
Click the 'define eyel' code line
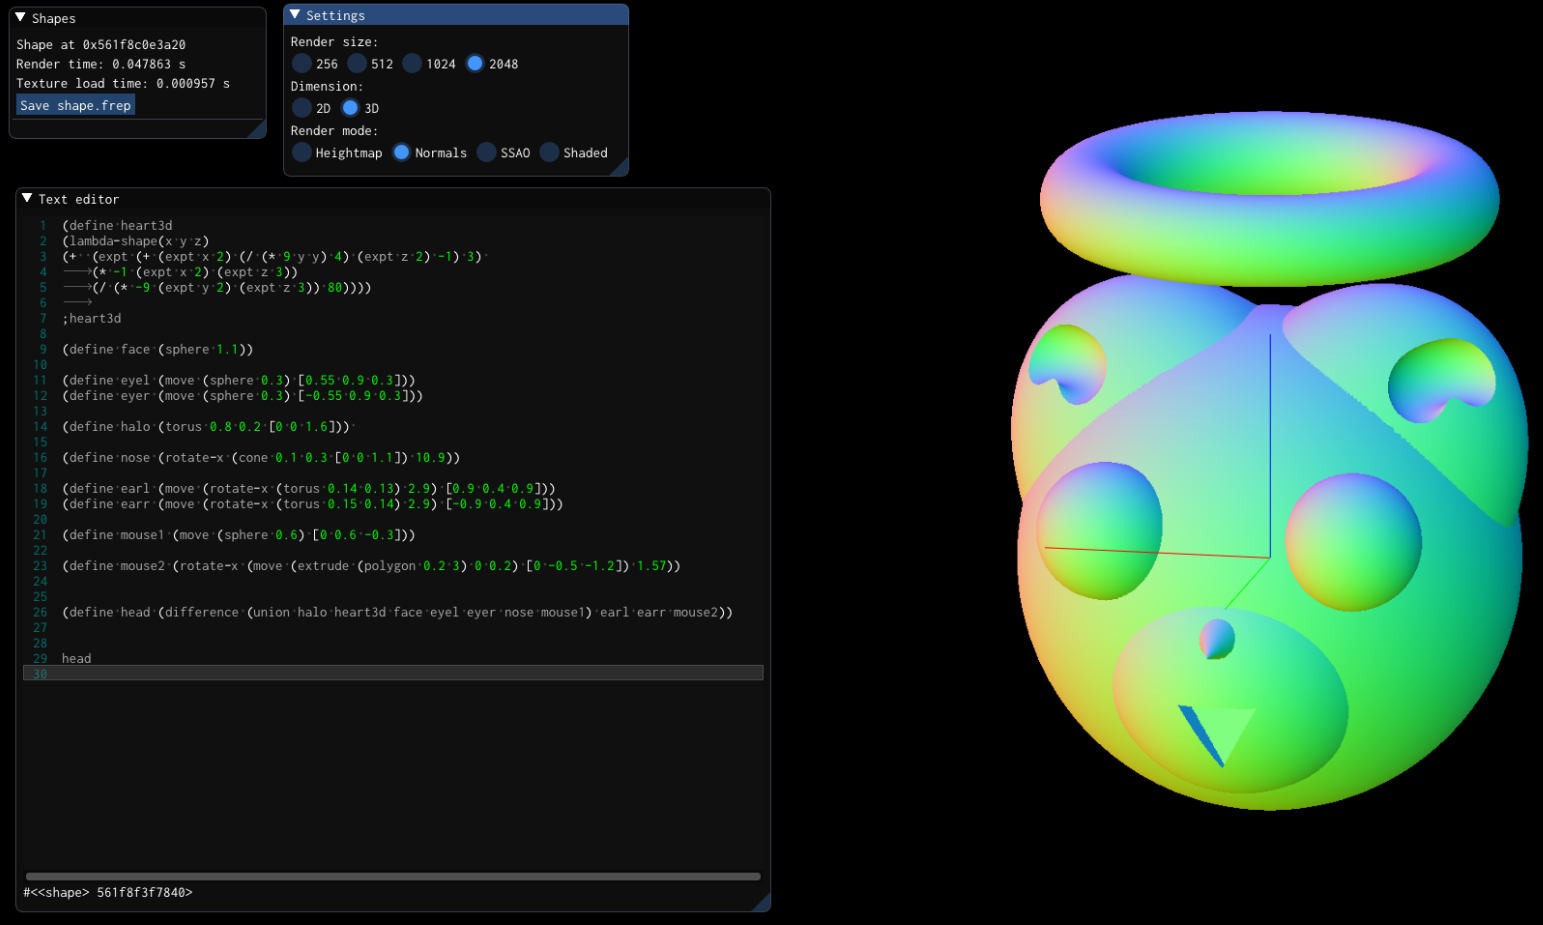tap(238, 380)
